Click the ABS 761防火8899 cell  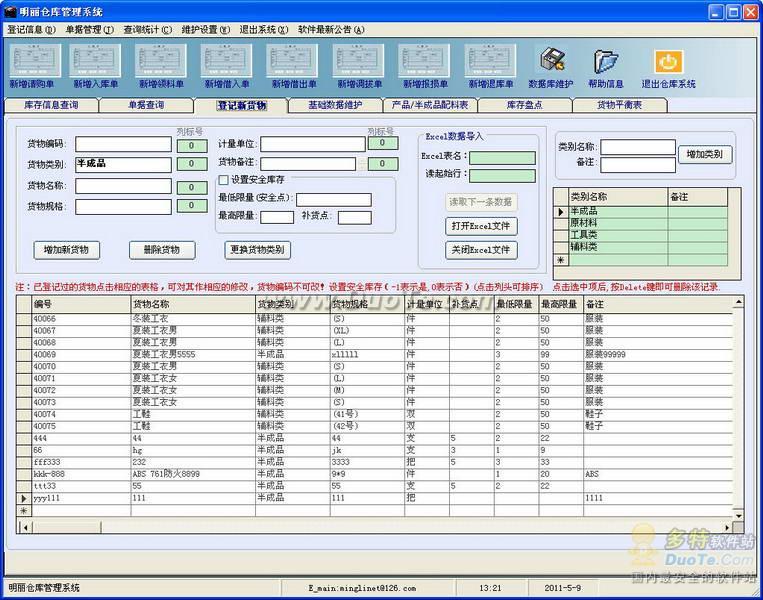194,474
